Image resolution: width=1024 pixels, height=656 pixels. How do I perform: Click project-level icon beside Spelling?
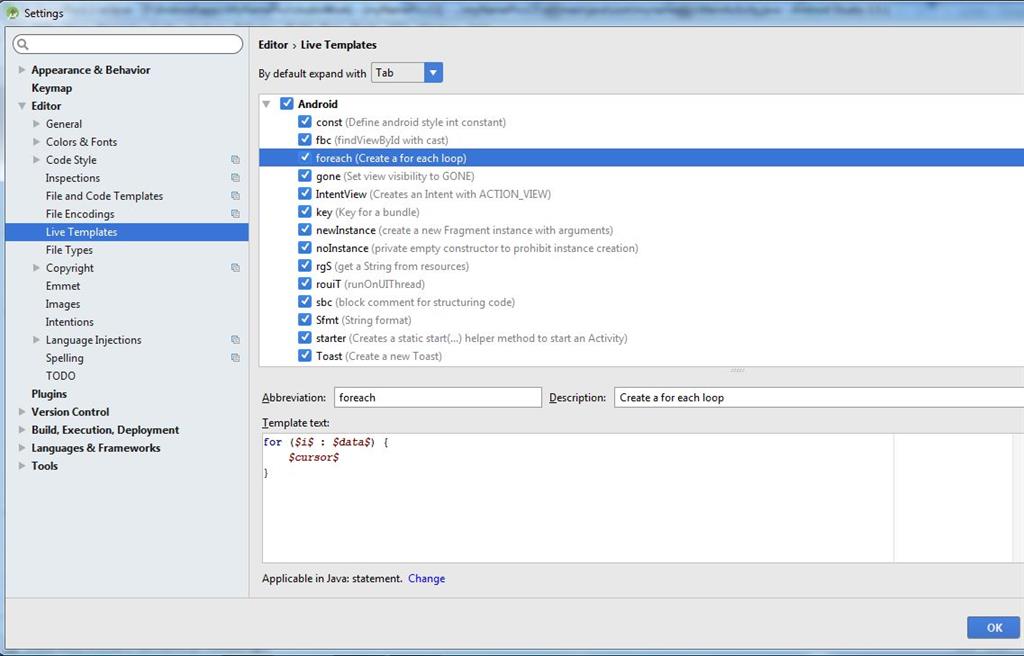pyautogui.click(x=235, y=358)
